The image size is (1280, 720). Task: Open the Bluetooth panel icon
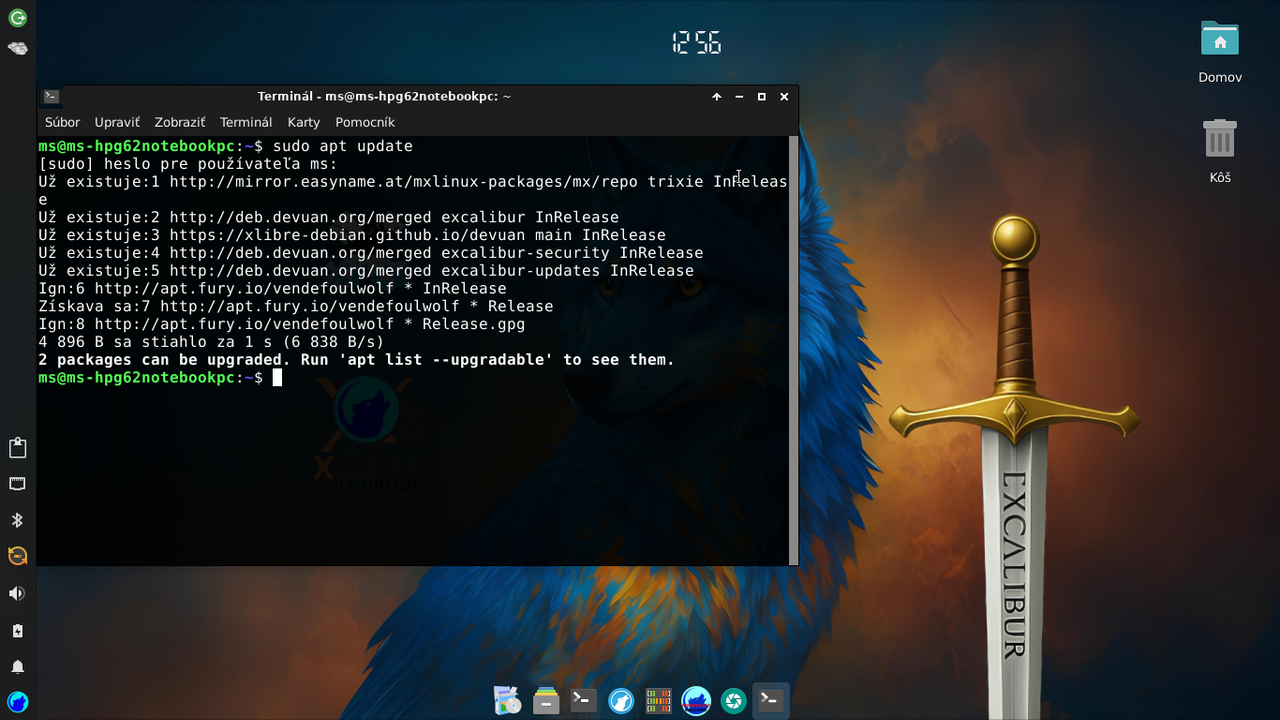click(17, 520)
